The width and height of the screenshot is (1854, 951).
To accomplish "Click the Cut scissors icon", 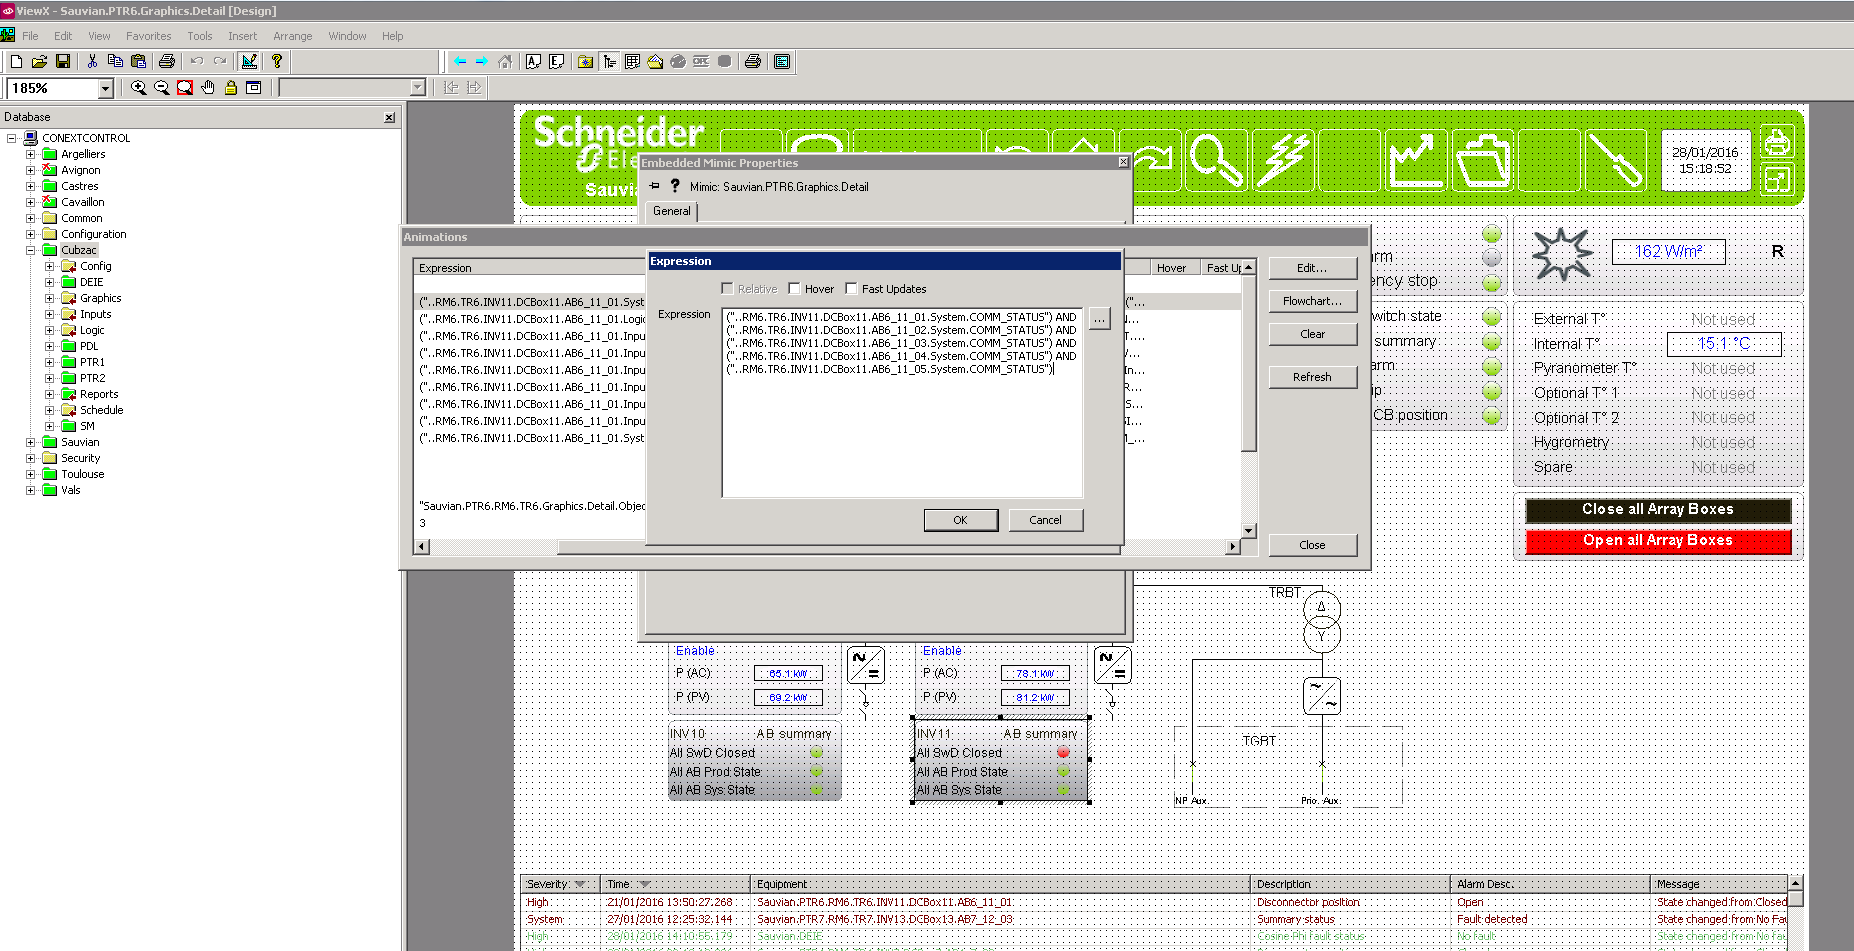I will click(92, 62).
